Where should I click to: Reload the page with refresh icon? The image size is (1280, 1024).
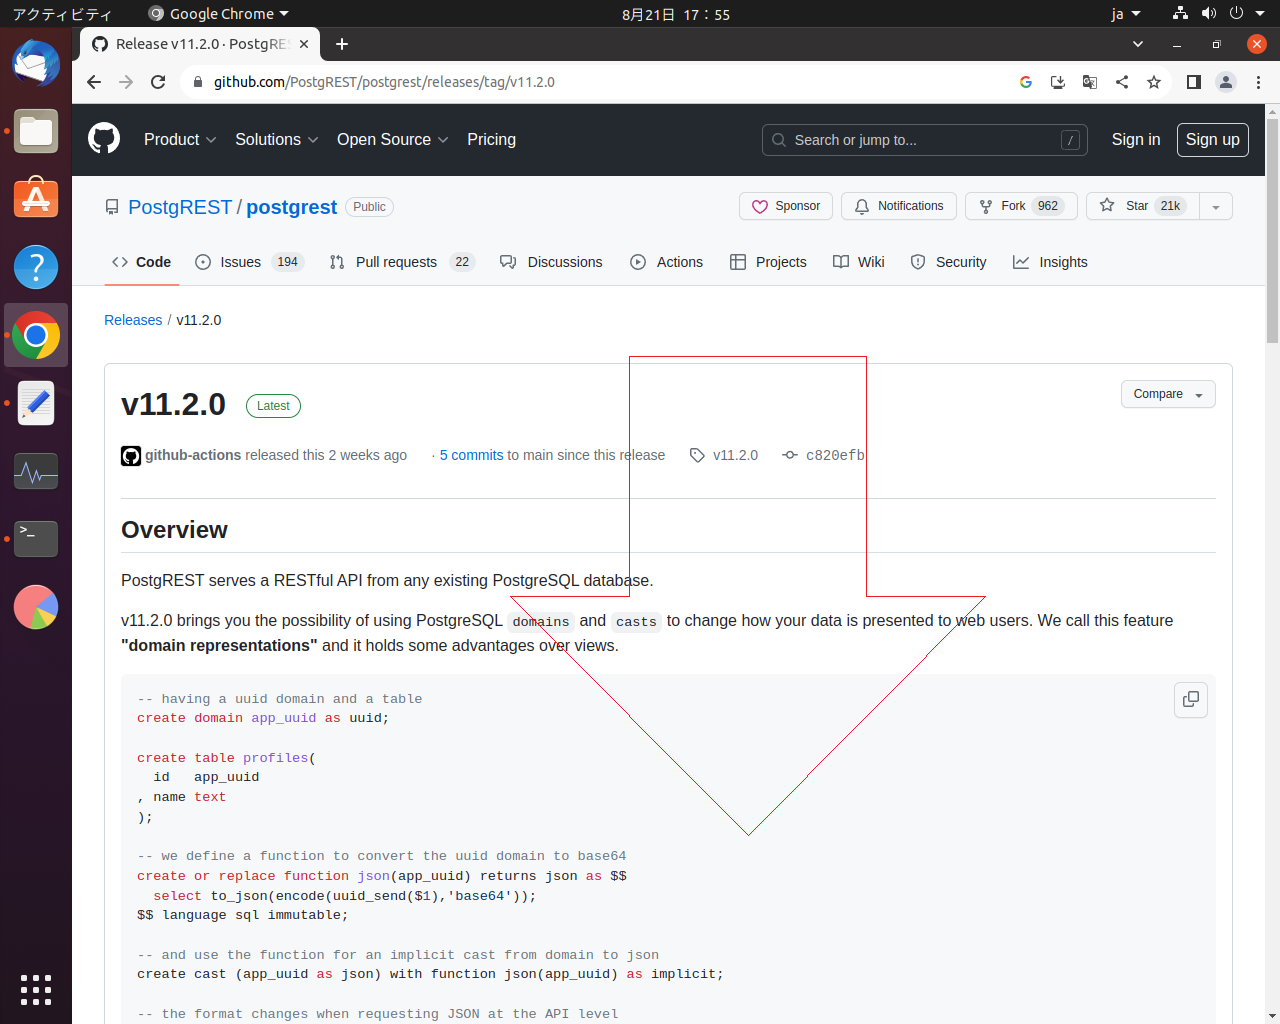[x=158, y=82]
